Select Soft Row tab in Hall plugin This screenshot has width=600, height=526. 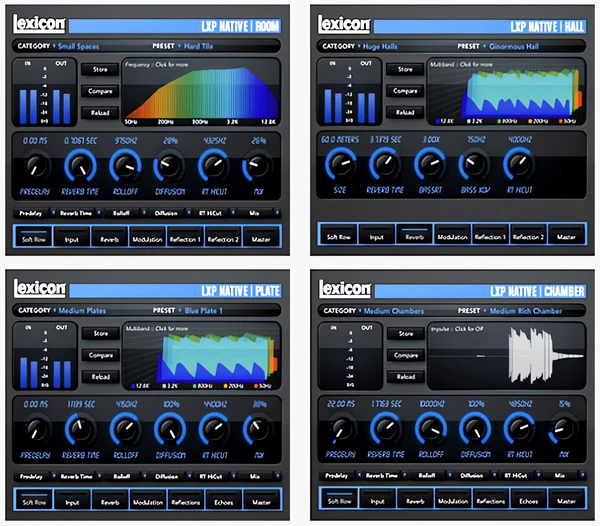(x=339, y=234)
